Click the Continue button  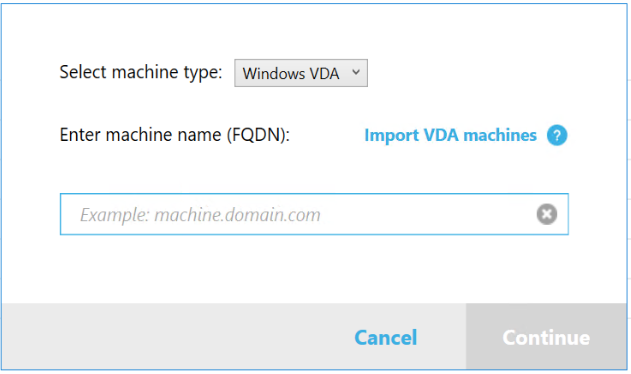click(546, 337)
